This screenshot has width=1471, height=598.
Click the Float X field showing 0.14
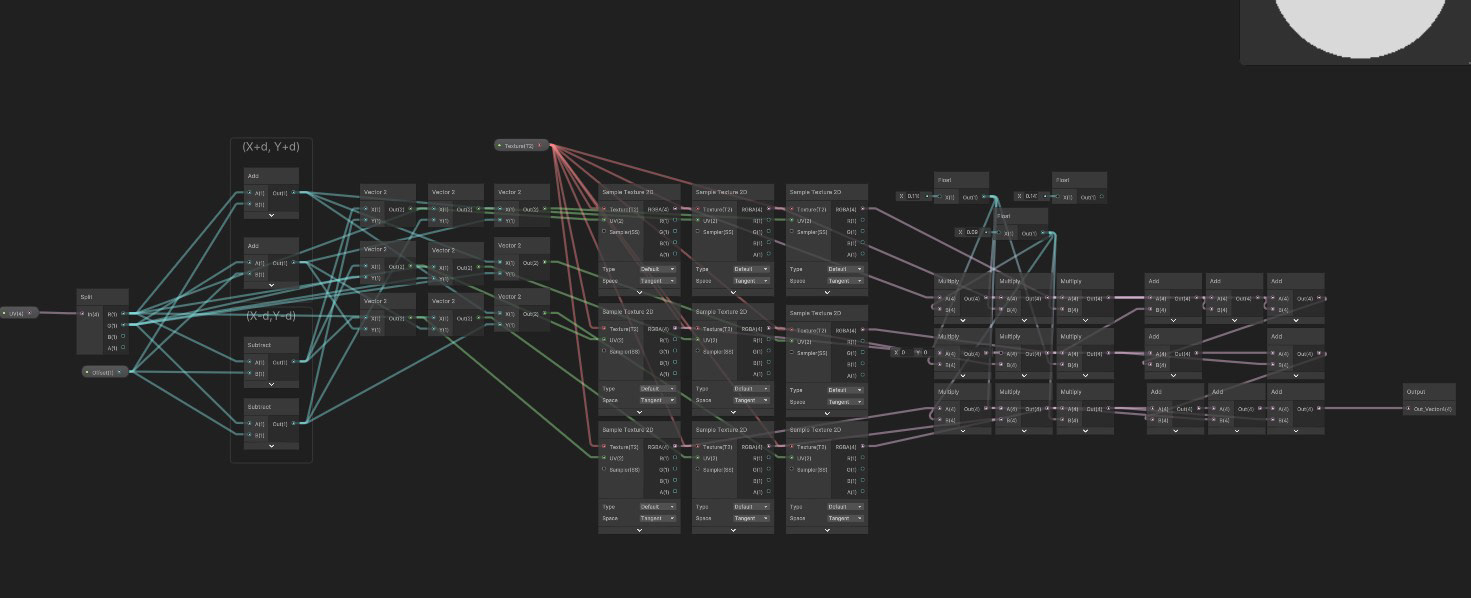click(x=1031, y=196)
